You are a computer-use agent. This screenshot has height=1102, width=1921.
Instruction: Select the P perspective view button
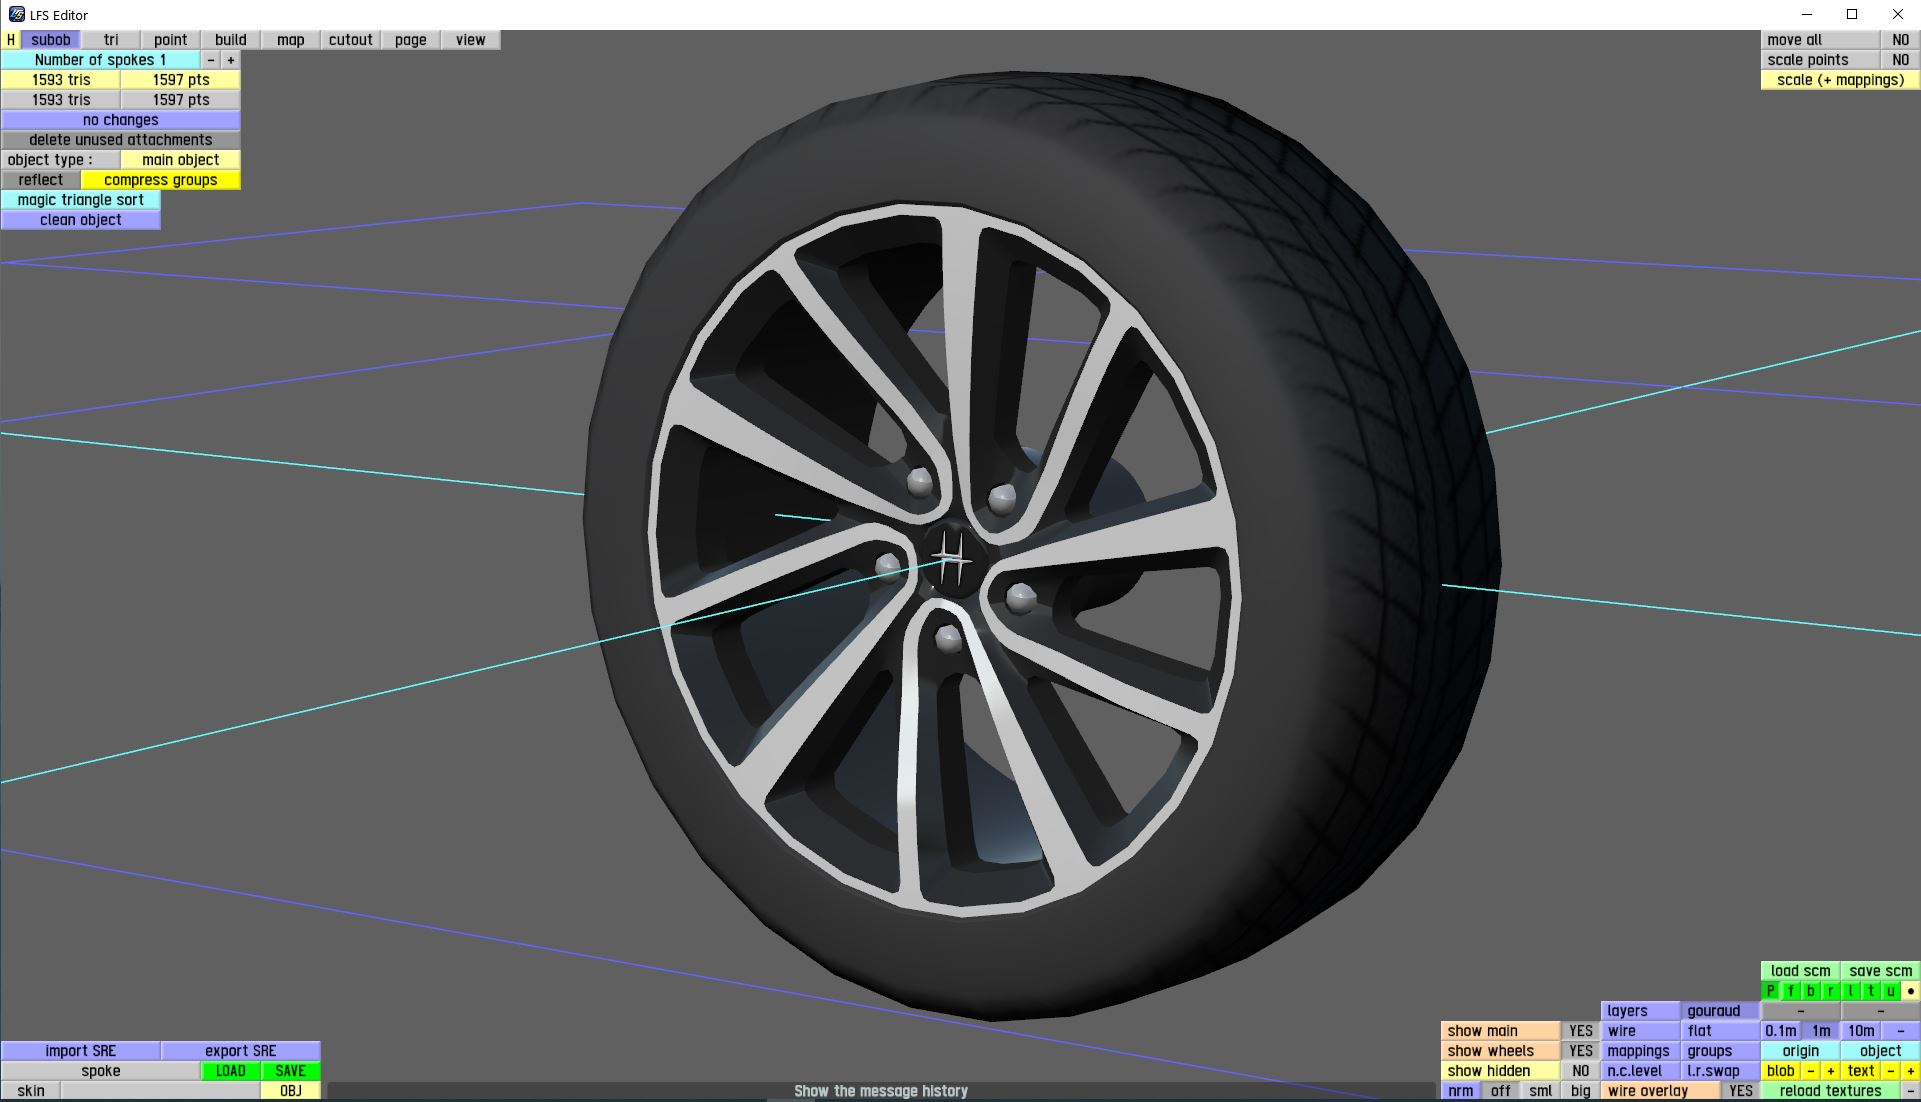click(x=1770, y=991)
